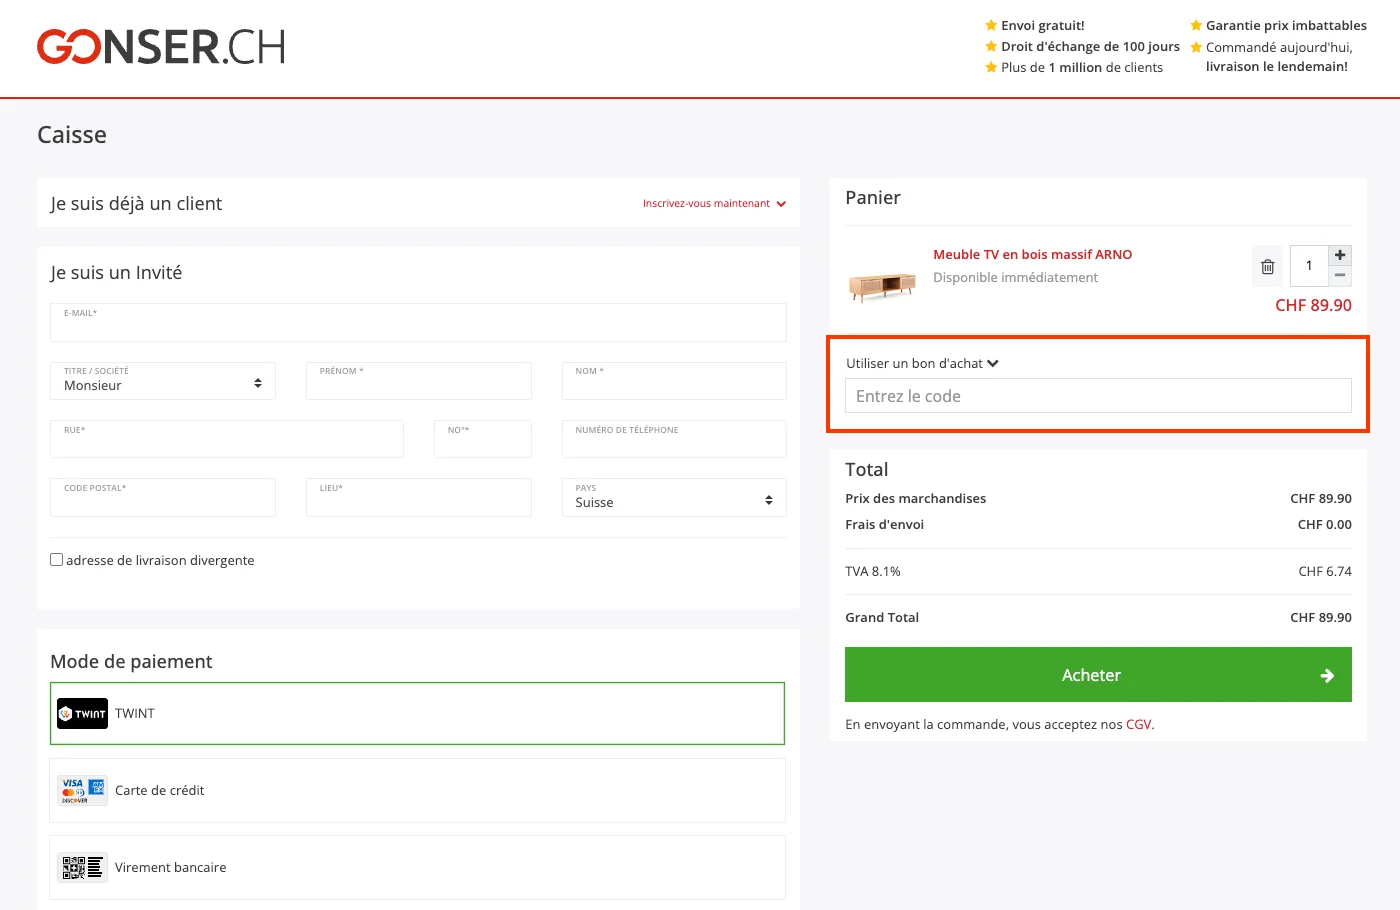The height and width of the screenshot is (910, 1400).
Task: Check 'adresse de livraison divergente'
Action: (x=56, y=559)
